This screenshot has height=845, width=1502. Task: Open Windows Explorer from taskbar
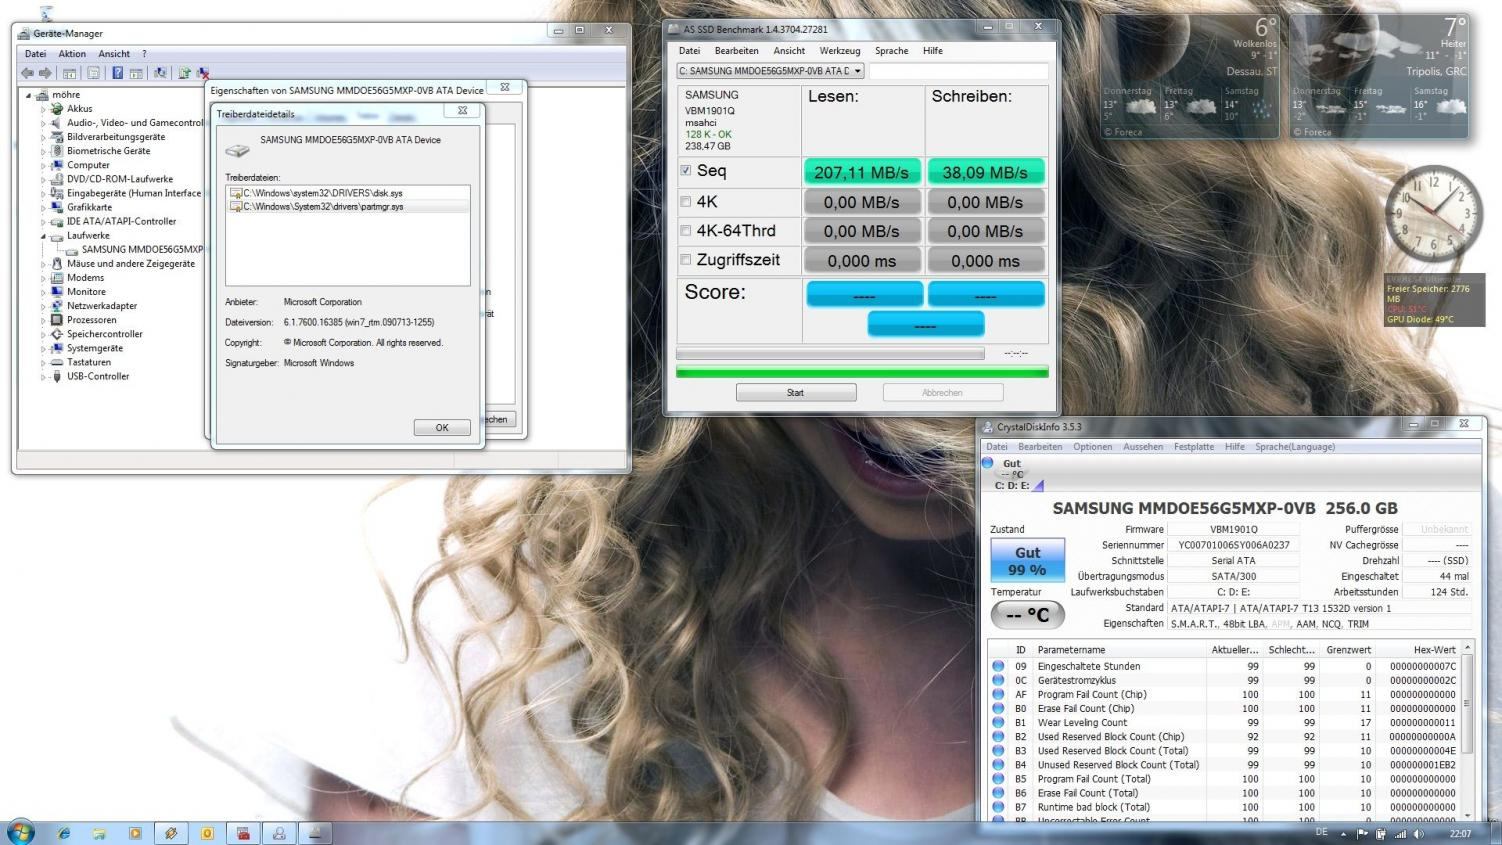[x=99, y=832]
